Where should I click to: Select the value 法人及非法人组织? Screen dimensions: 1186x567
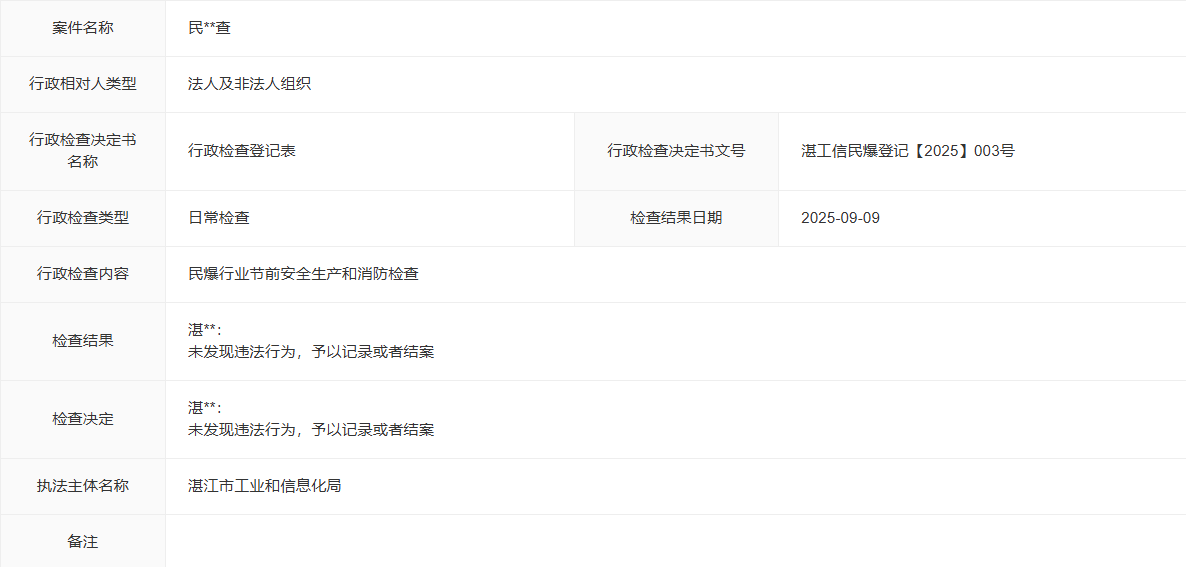(x=249, y=84)
